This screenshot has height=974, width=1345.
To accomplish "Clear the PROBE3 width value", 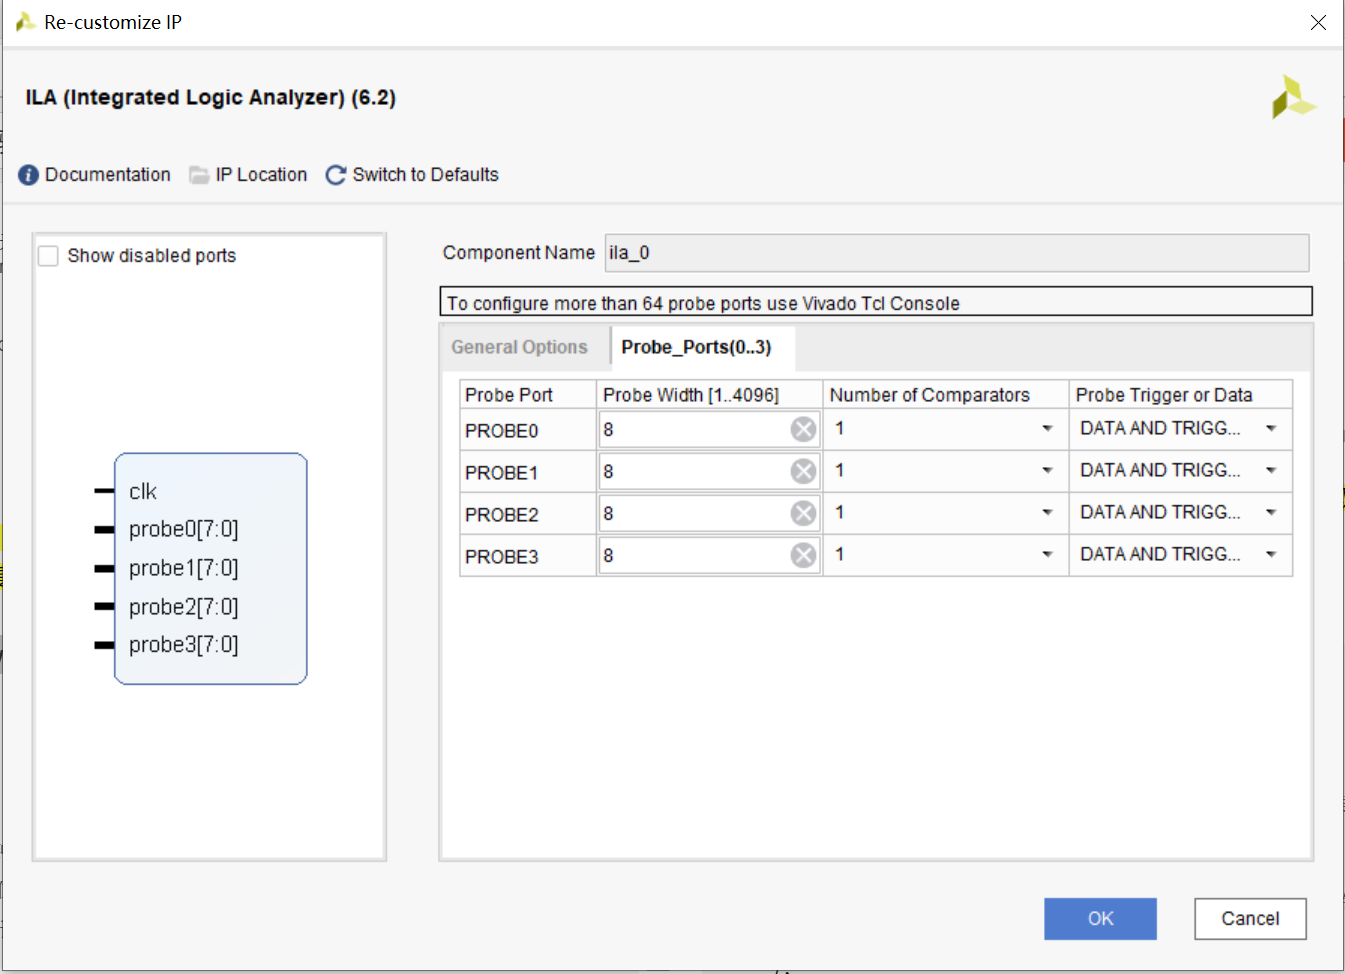I will pyautogui.click(x=803, y=556).
